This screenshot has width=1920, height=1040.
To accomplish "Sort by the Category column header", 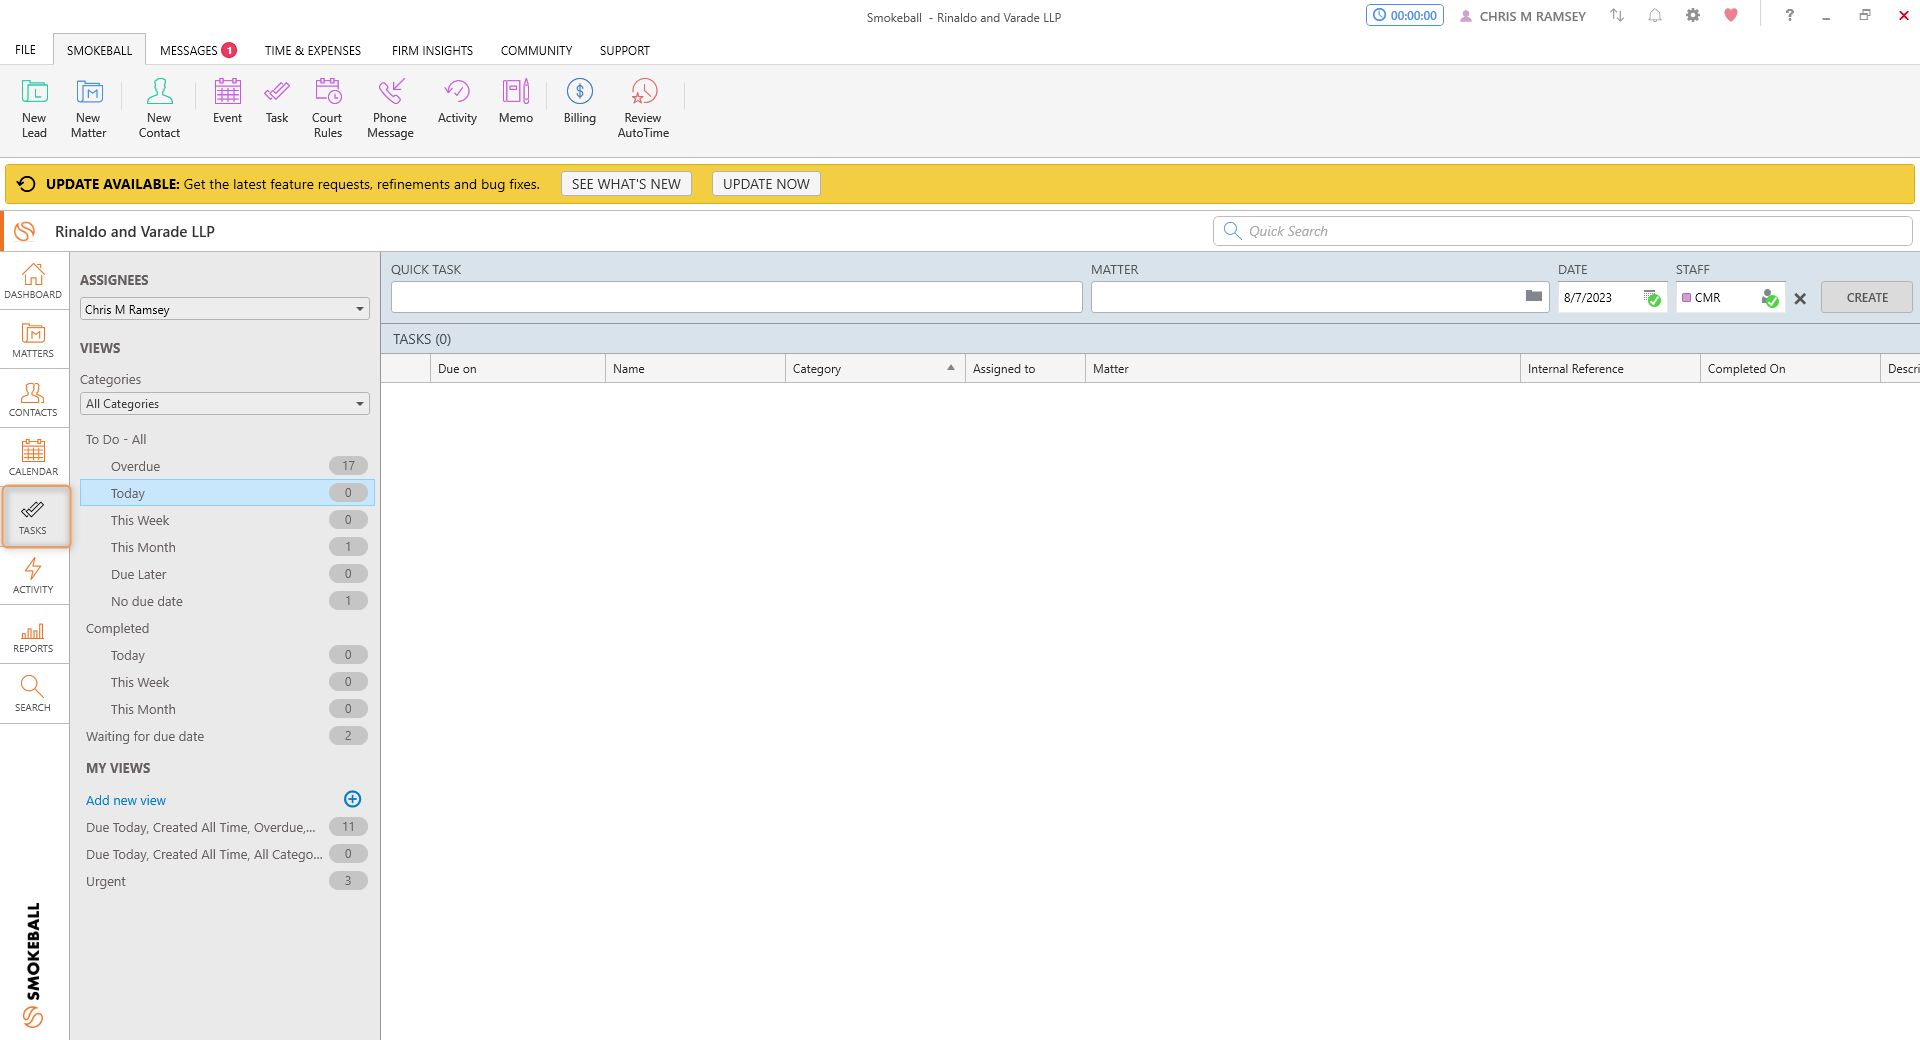I will tap(875, 368).
